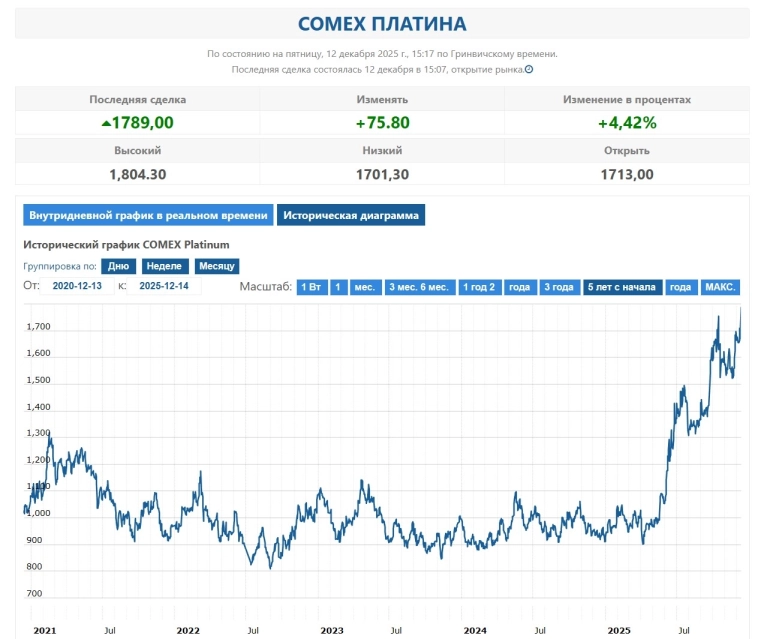Click the 1,500 y-axis label

coord(38,380)
